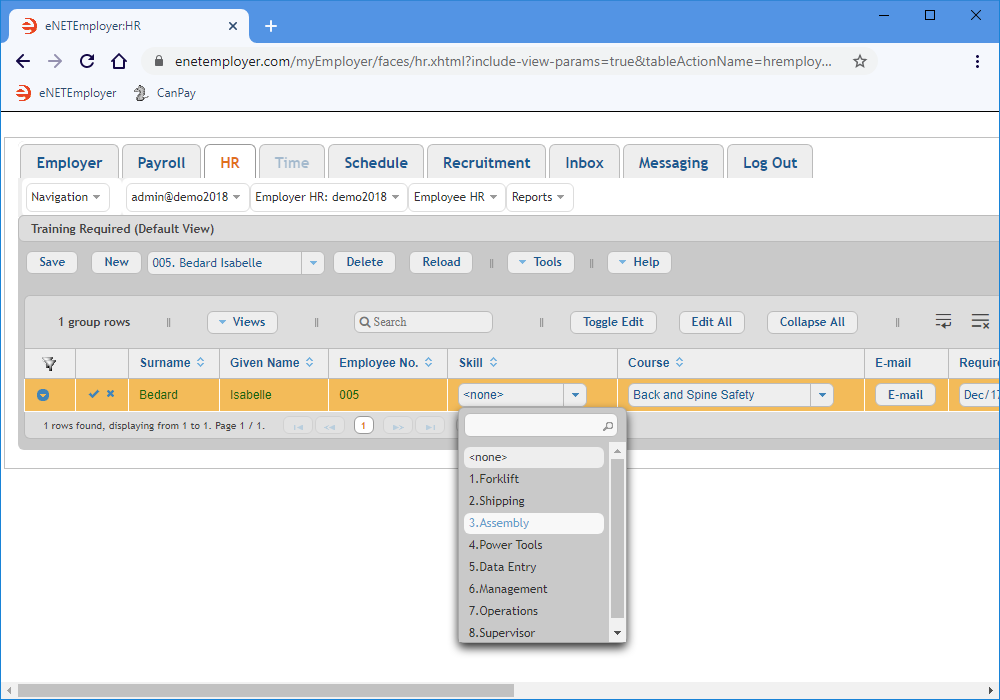
Task: Open the Employer HR: demo2018 menu
Action: coord(328,197)
